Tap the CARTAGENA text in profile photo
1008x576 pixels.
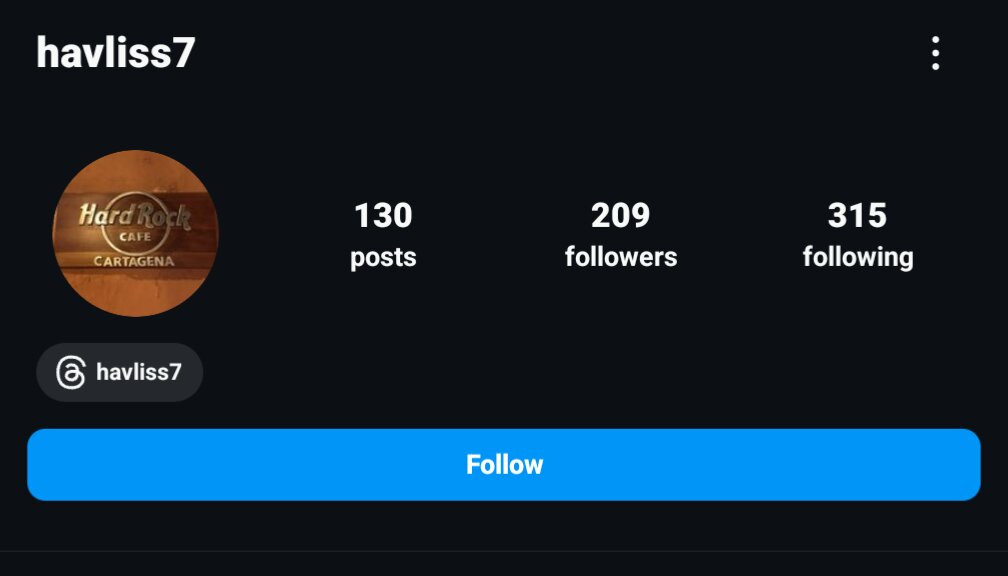(x=134, y=262)
